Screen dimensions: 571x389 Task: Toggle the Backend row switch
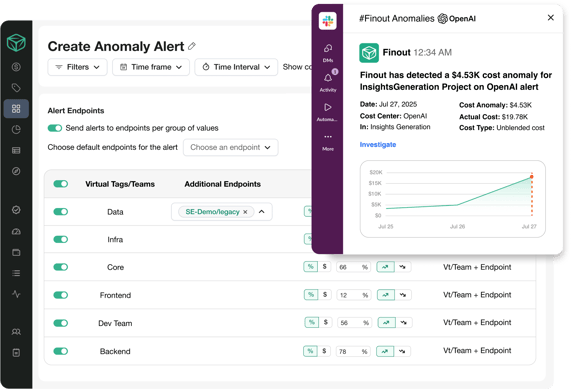click(61, 351)
